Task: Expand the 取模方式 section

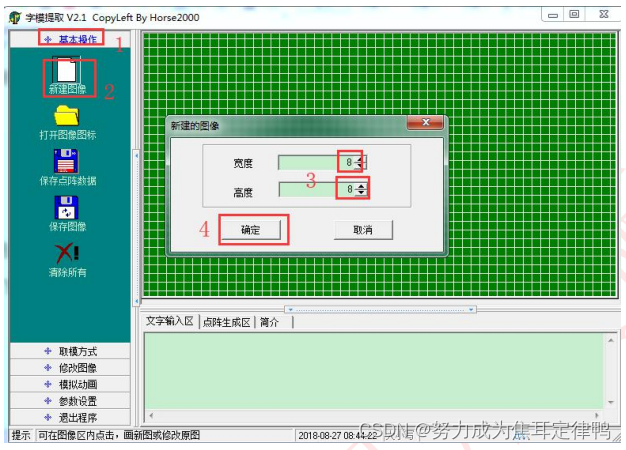Action: click(x=70, y=351)
